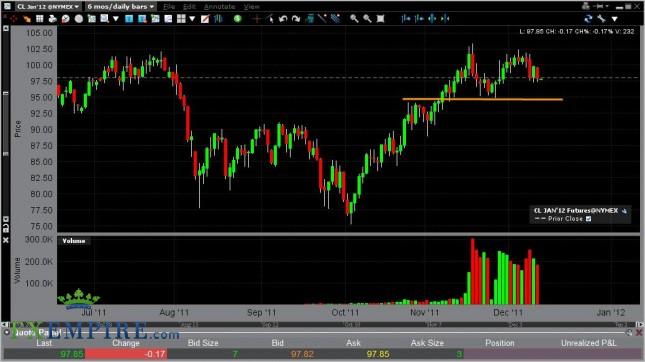
Task: Click the teal trash remove icon
Action: tap(310, 19)
